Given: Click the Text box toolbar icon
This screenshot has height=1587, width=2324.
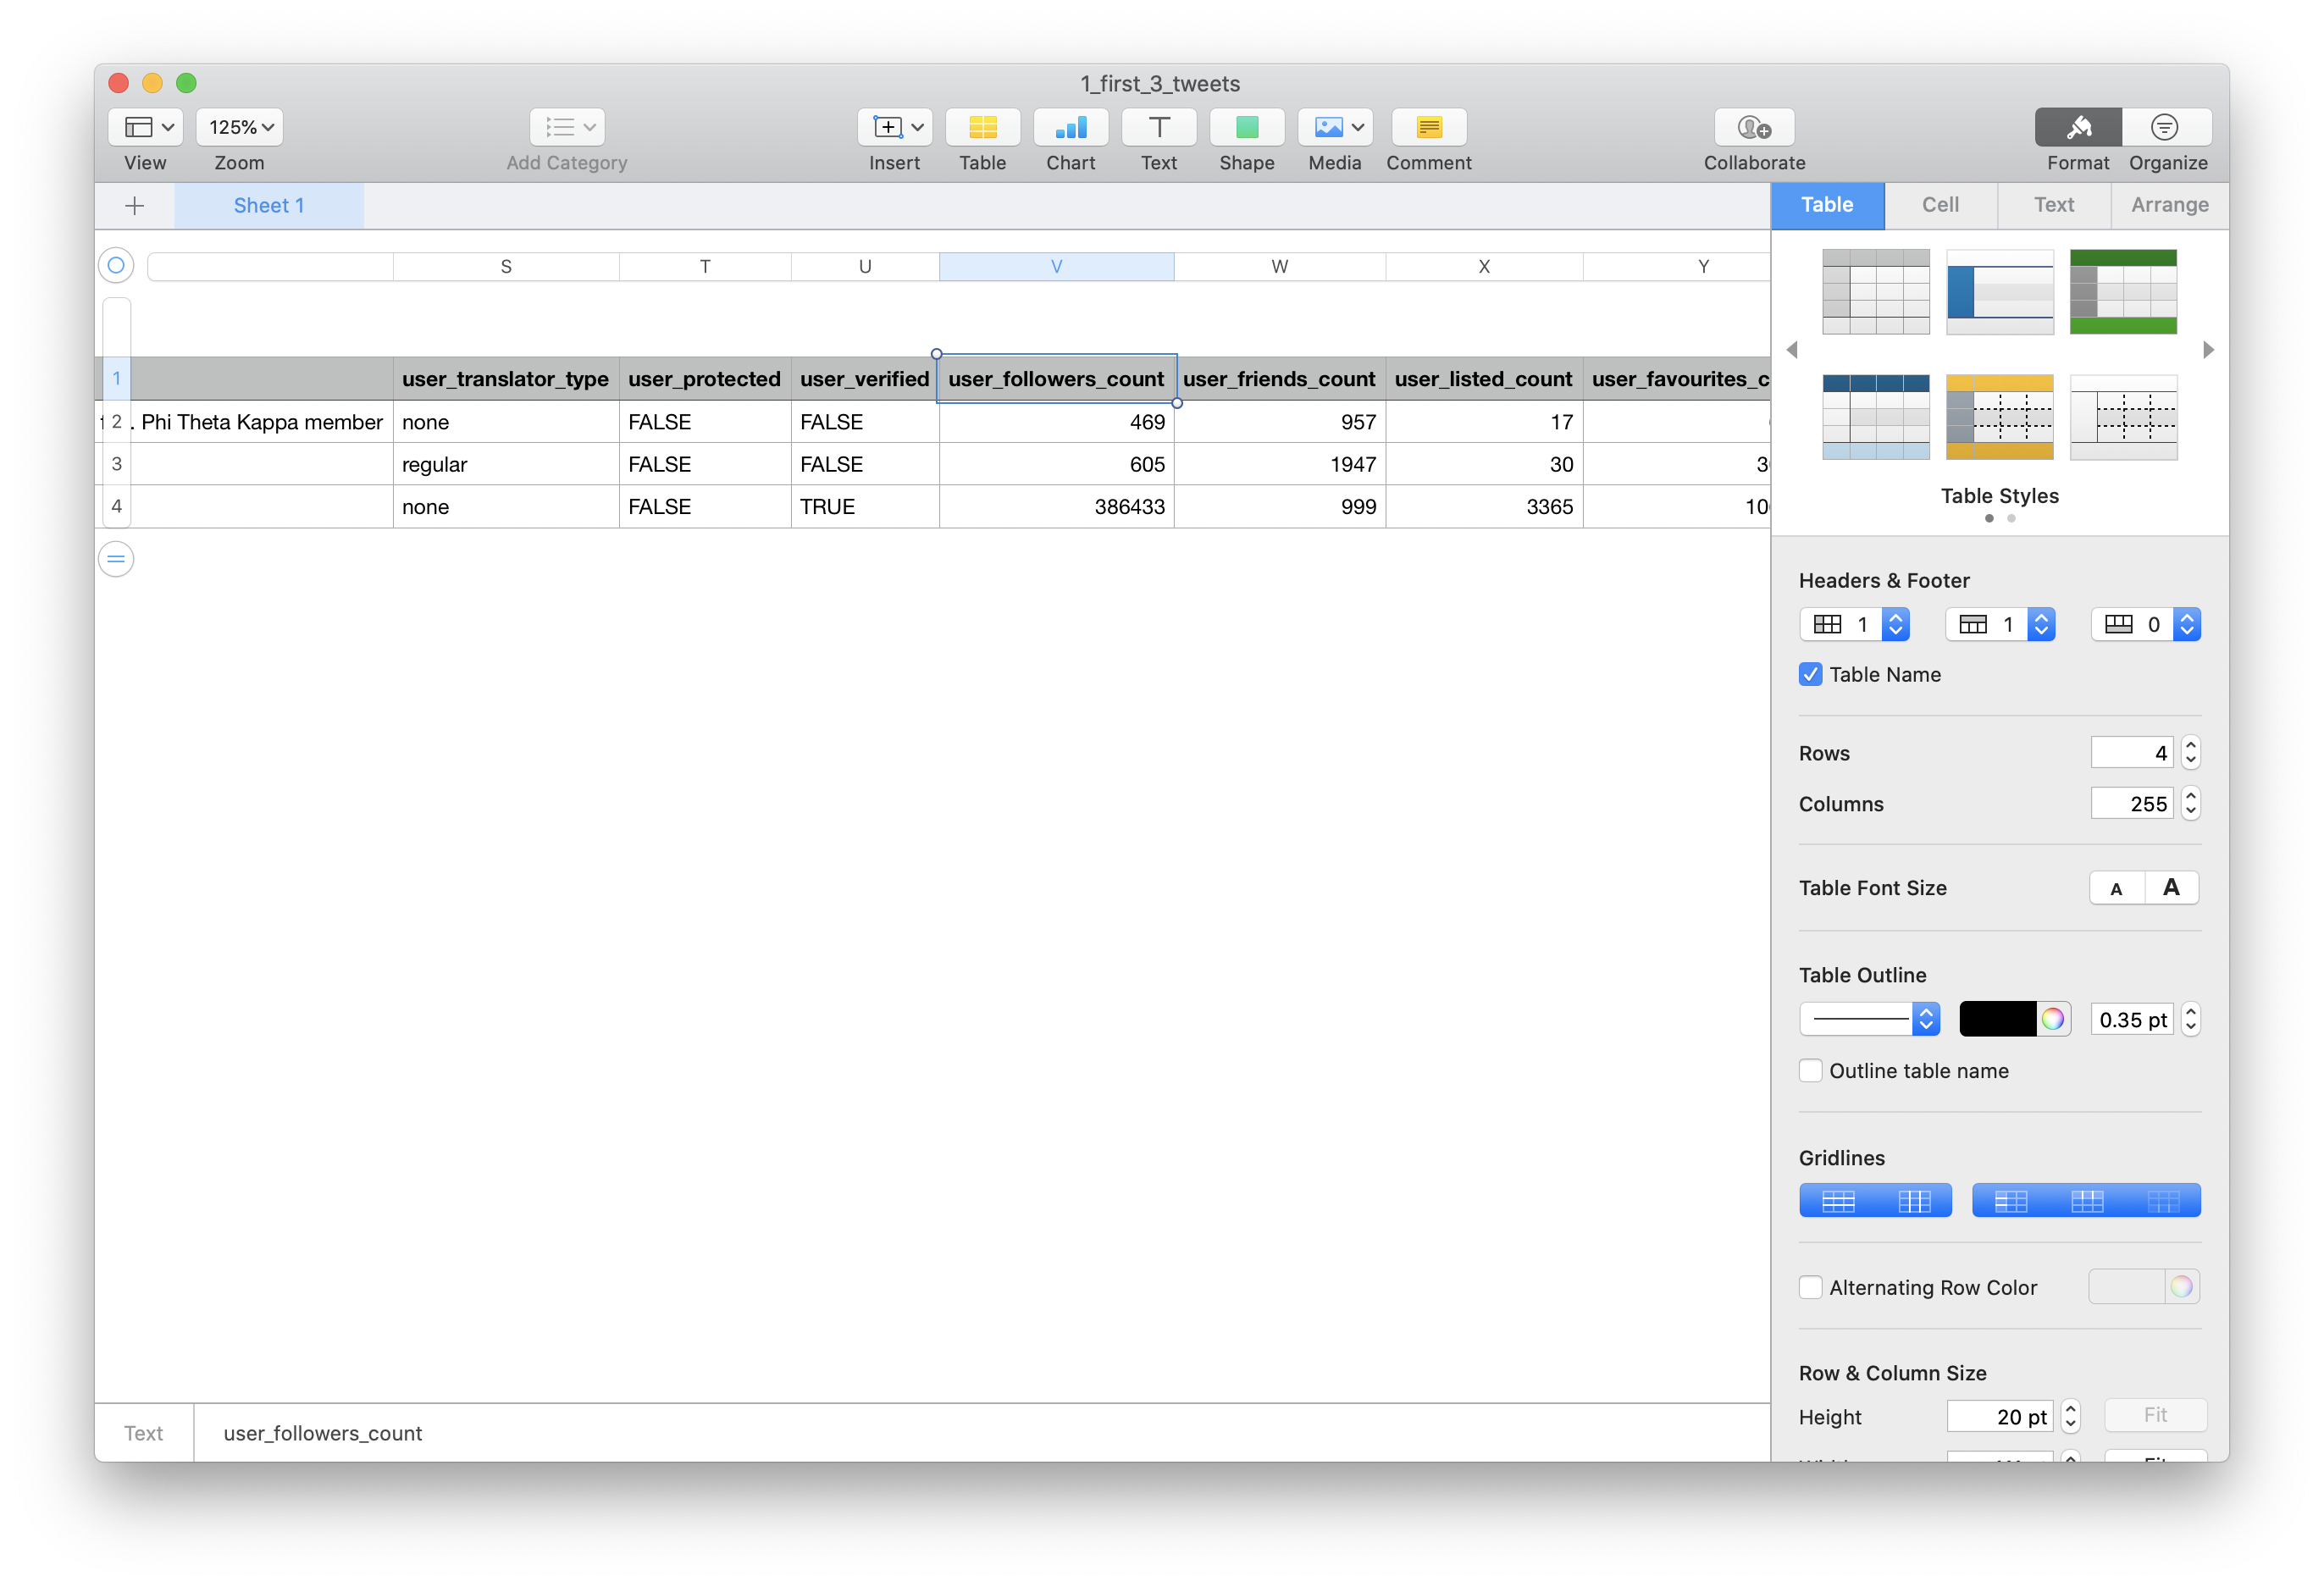Looking at the screenshot, I should point(1159,127).
